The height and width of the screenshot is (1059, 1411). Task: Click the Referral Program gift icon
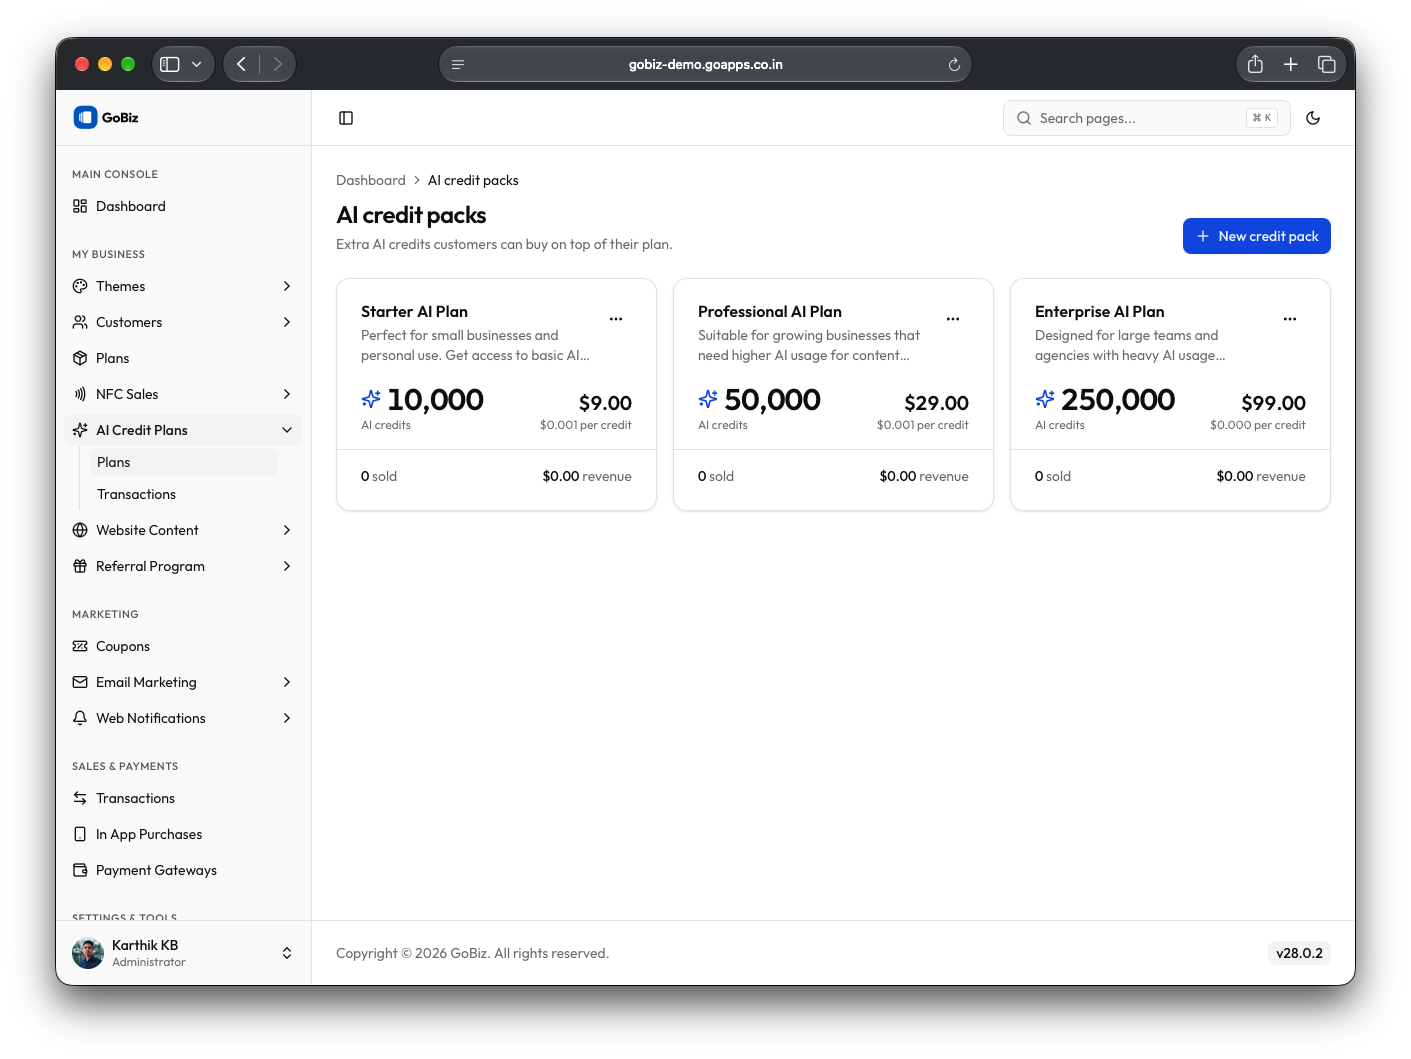(x=80, y=566)
